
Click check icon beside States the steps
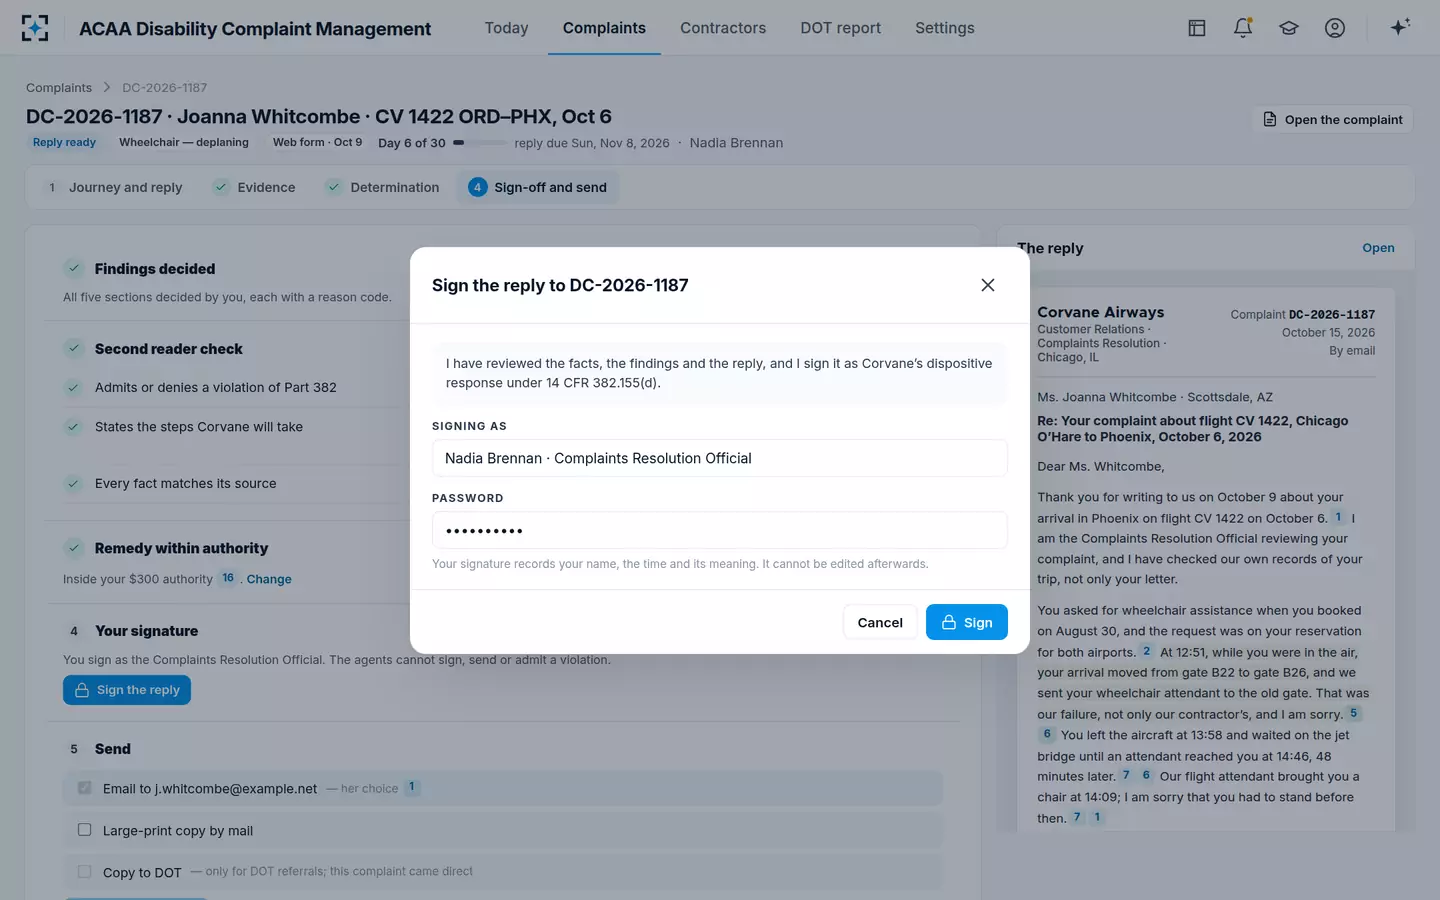click(73, 427)
